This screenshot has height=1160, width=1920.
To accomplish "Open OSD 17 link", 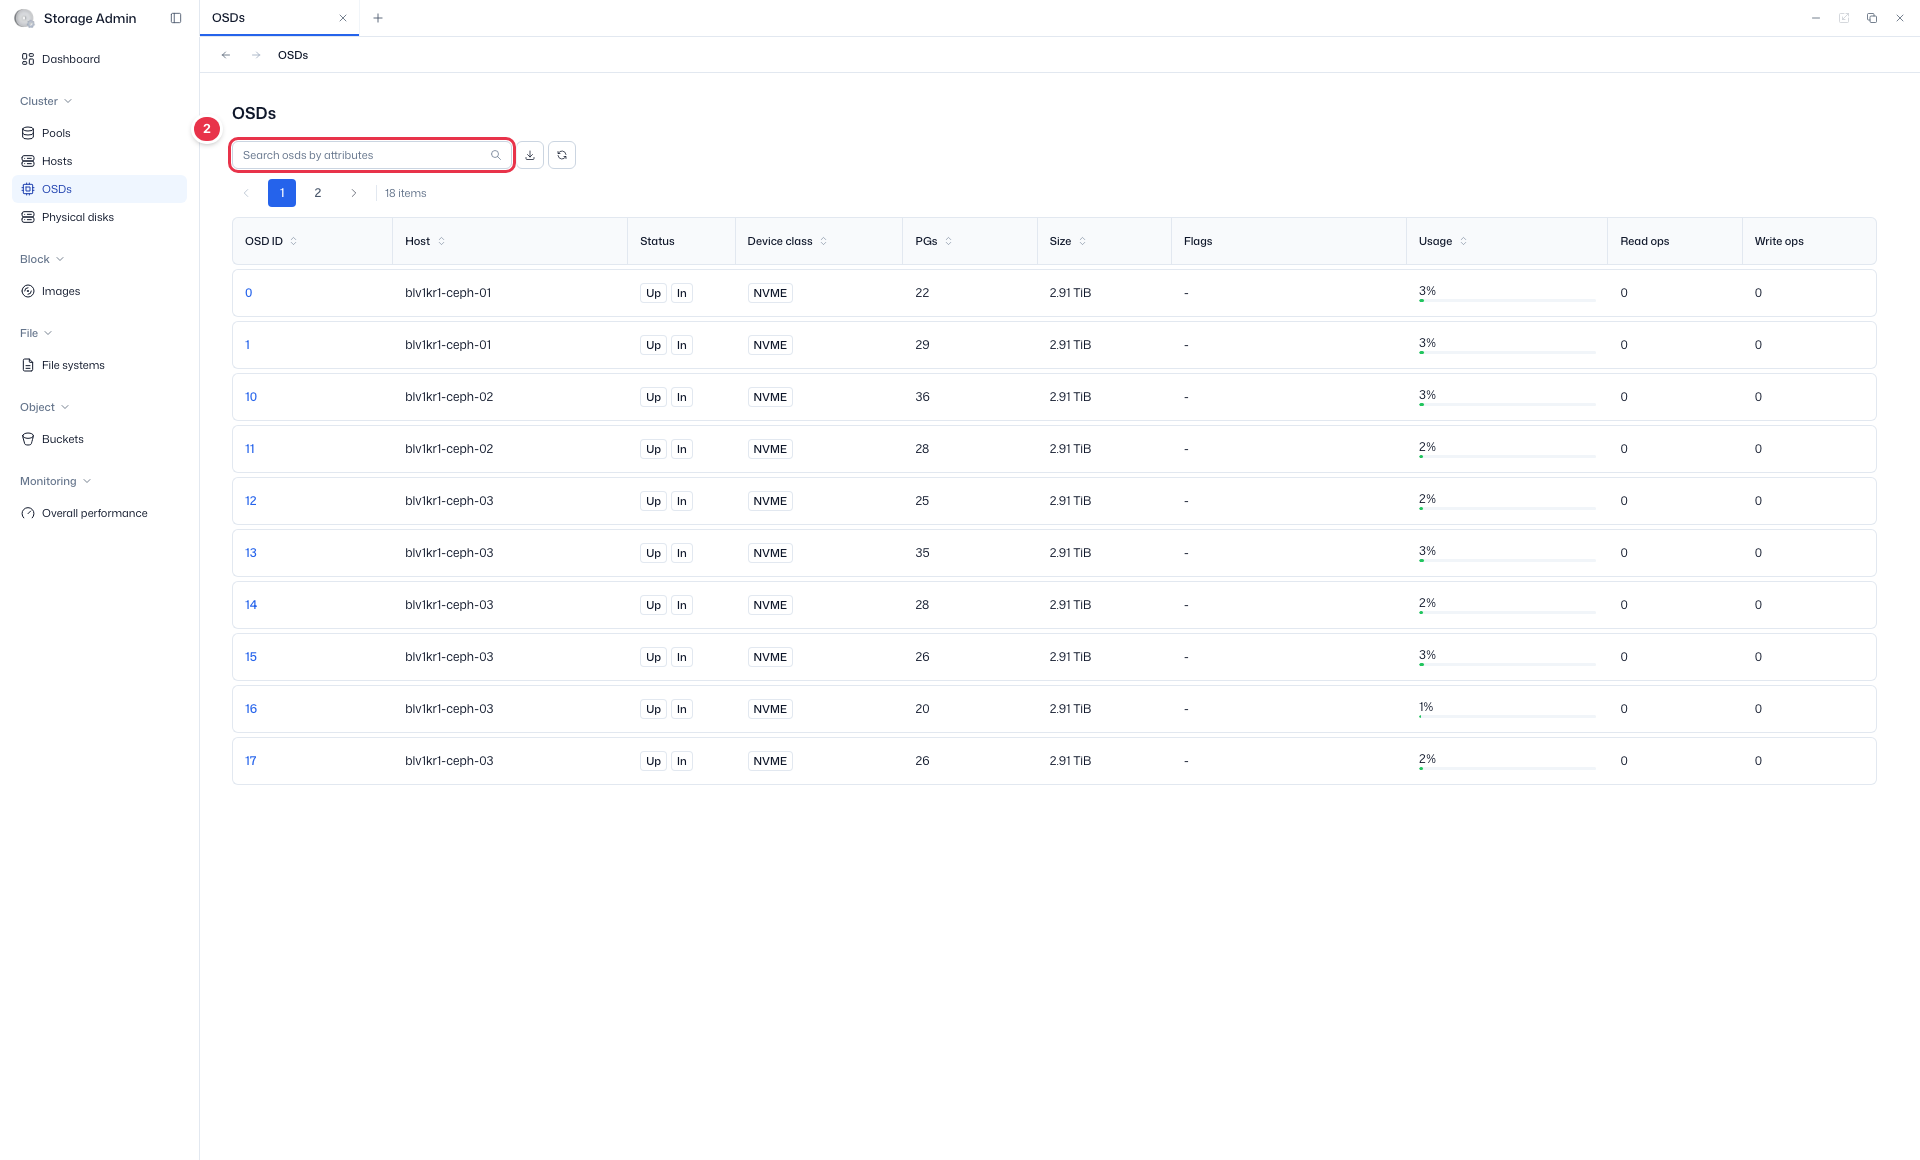I will [x=251, y=761].
